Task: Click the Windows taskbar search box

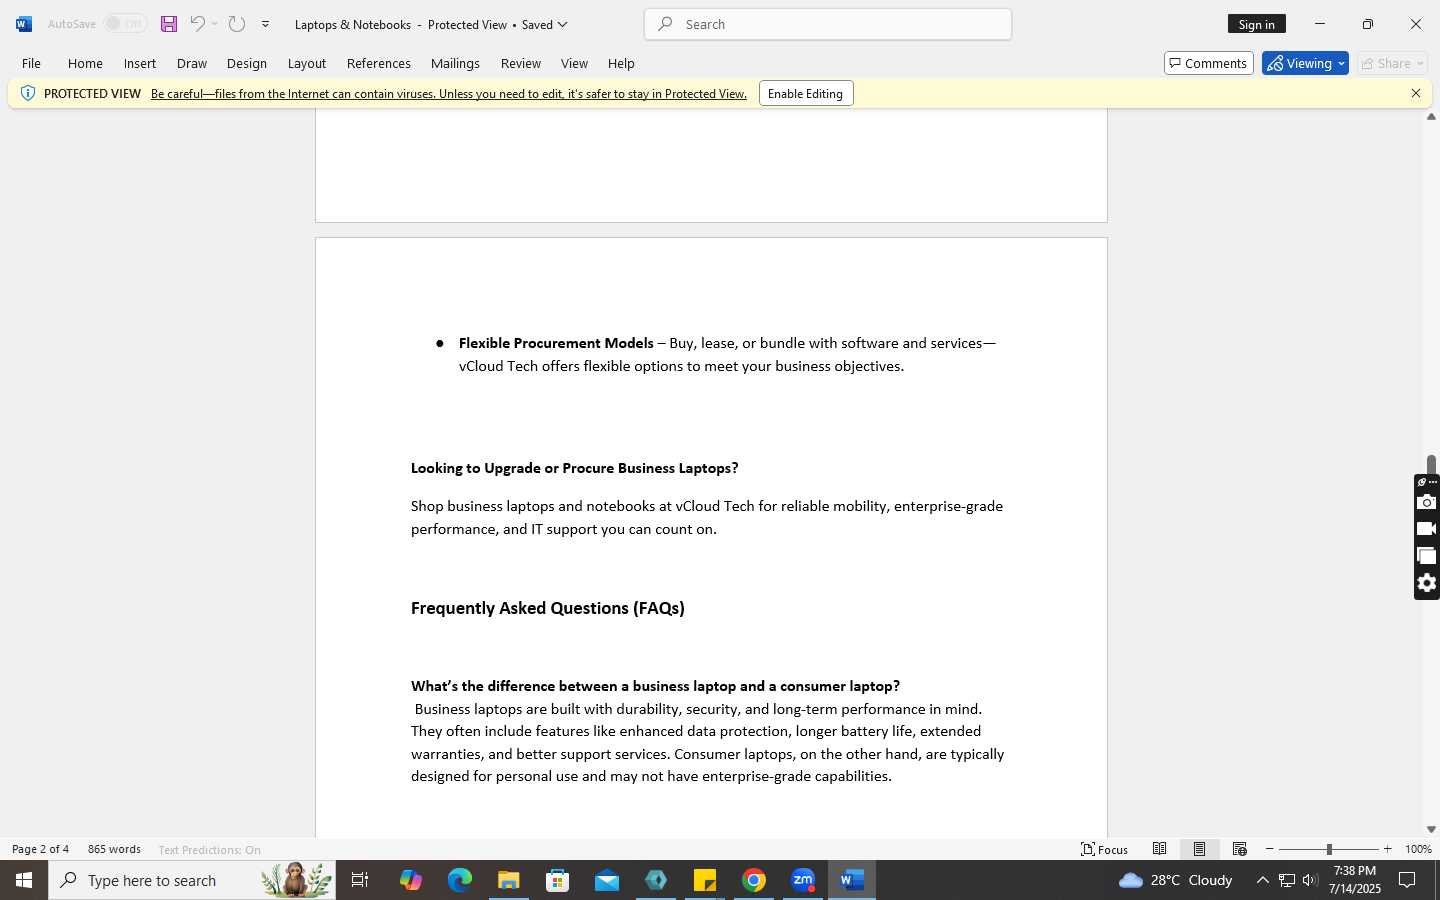Action: click(x=192, y=880)
